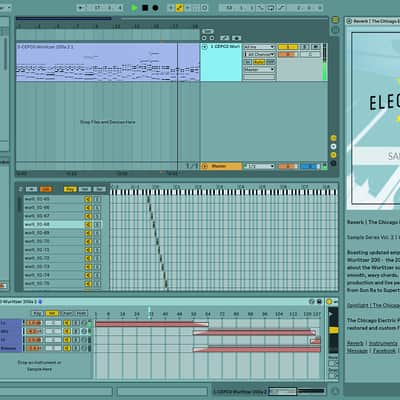Toggle the loop switch in the top bar
Image resolution: width=400 pixels, height=400 pixels.
(271, 8)
